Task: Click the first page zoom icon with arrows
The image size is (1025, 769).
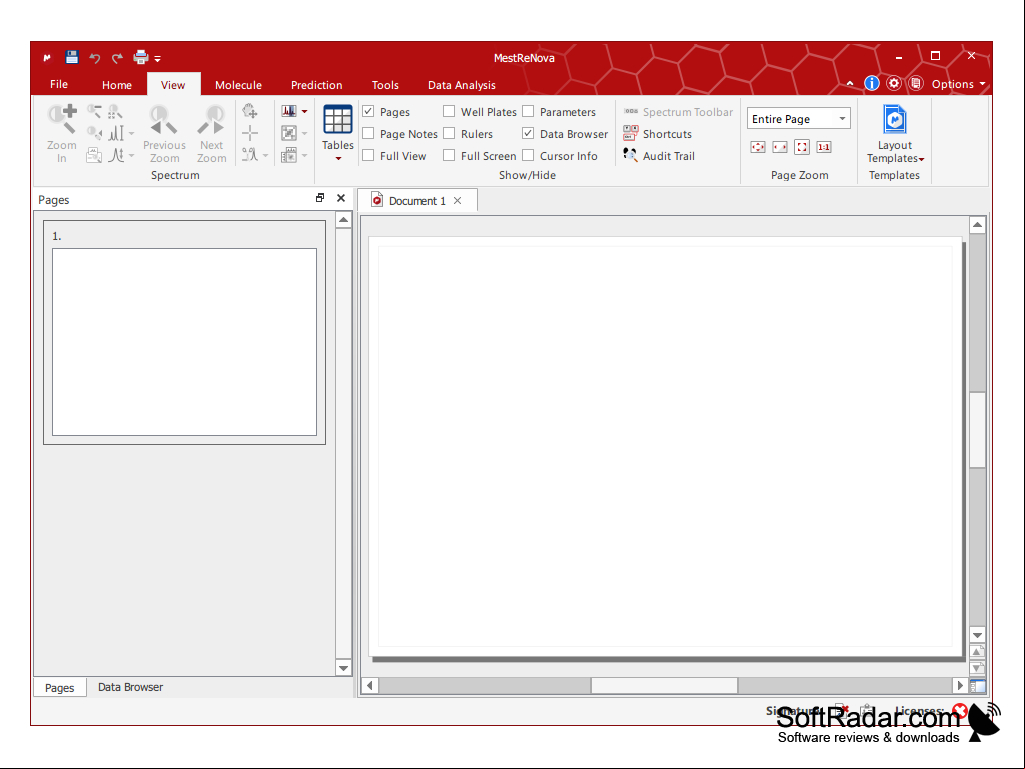Action: click(x=758, y=147)
